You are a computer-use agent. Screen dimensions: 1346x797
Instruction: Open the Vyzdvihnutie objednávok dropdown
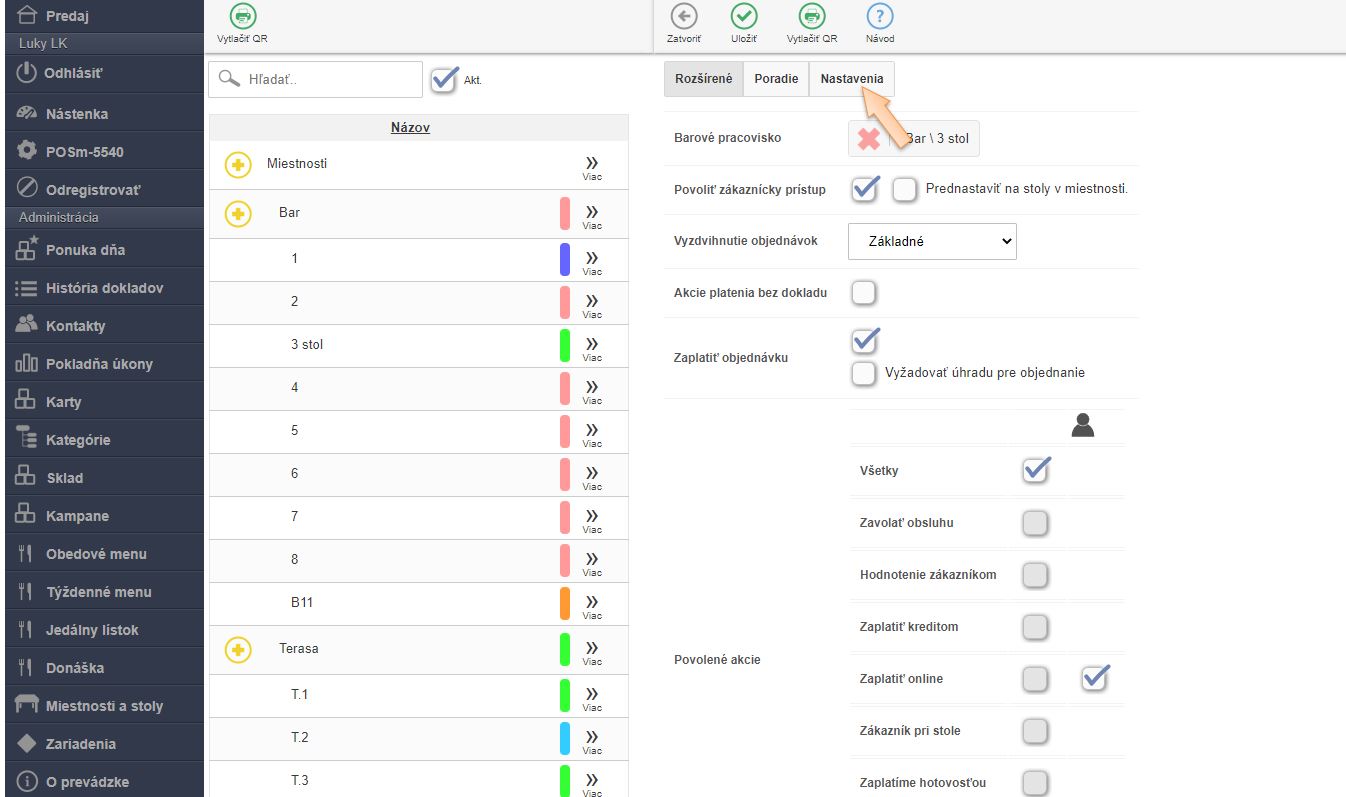click(931, 241)
